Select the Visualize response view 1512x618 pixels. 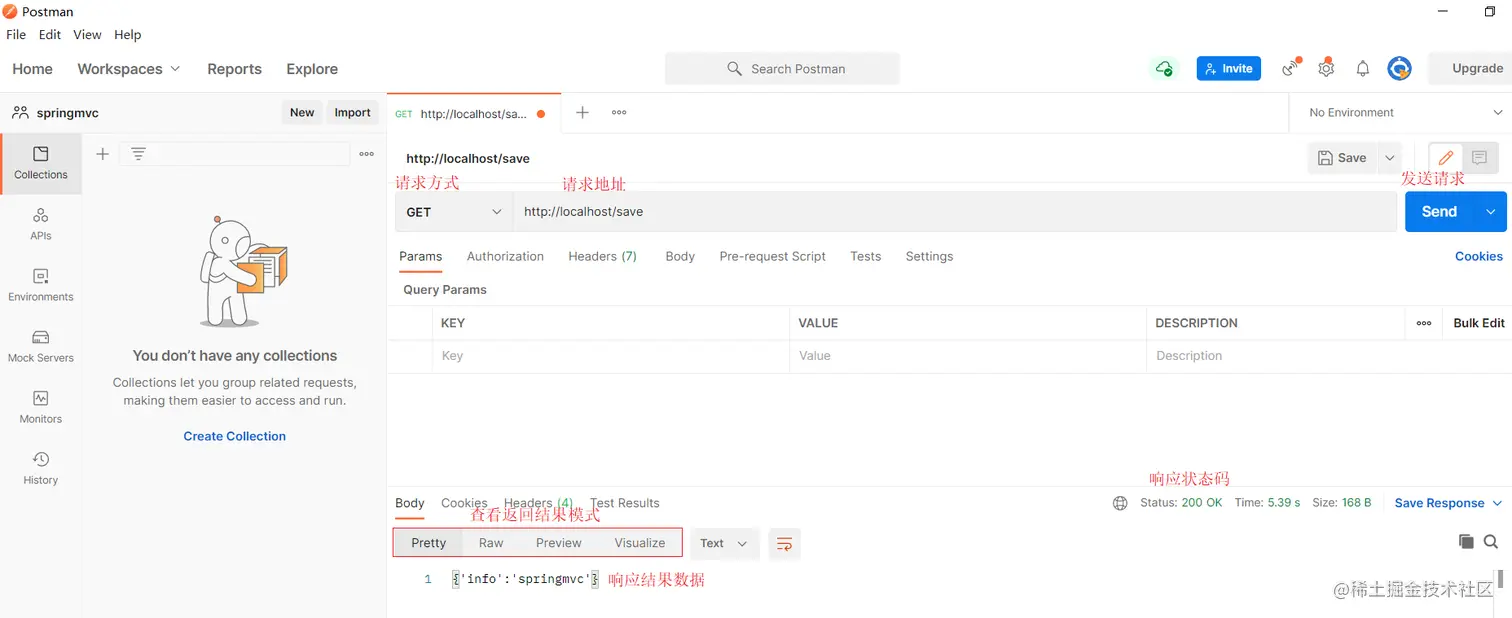640,543
